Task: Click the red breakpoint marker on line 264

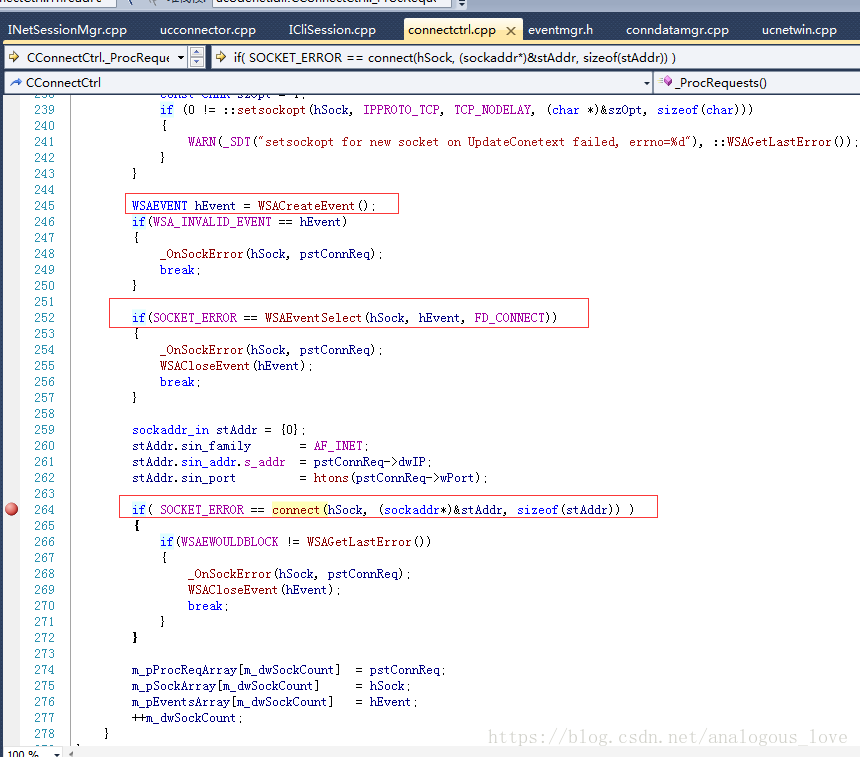Action: [12, 509]
